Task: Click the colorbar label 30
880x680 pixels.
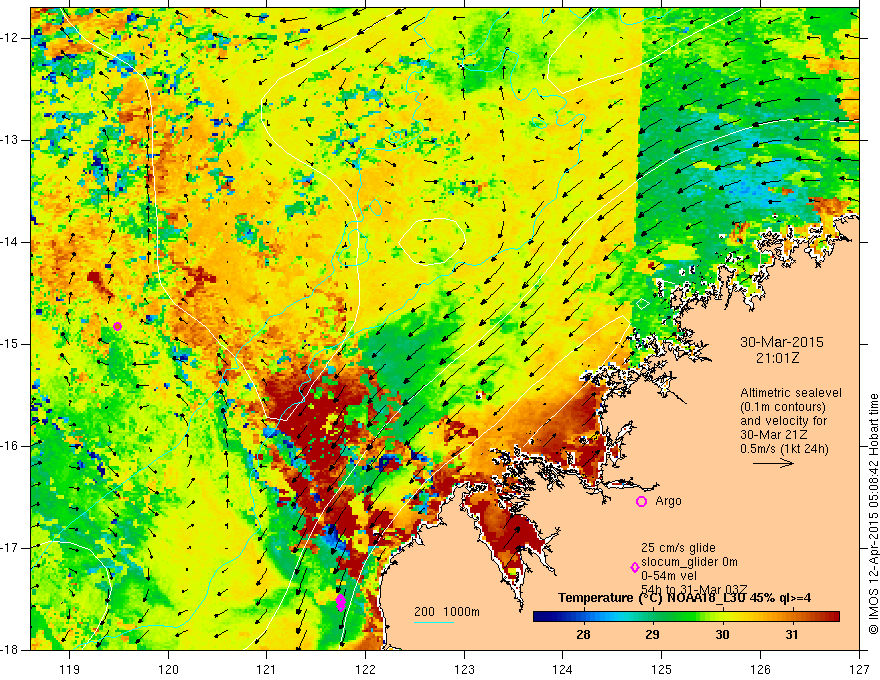Action: pos(722,635)
